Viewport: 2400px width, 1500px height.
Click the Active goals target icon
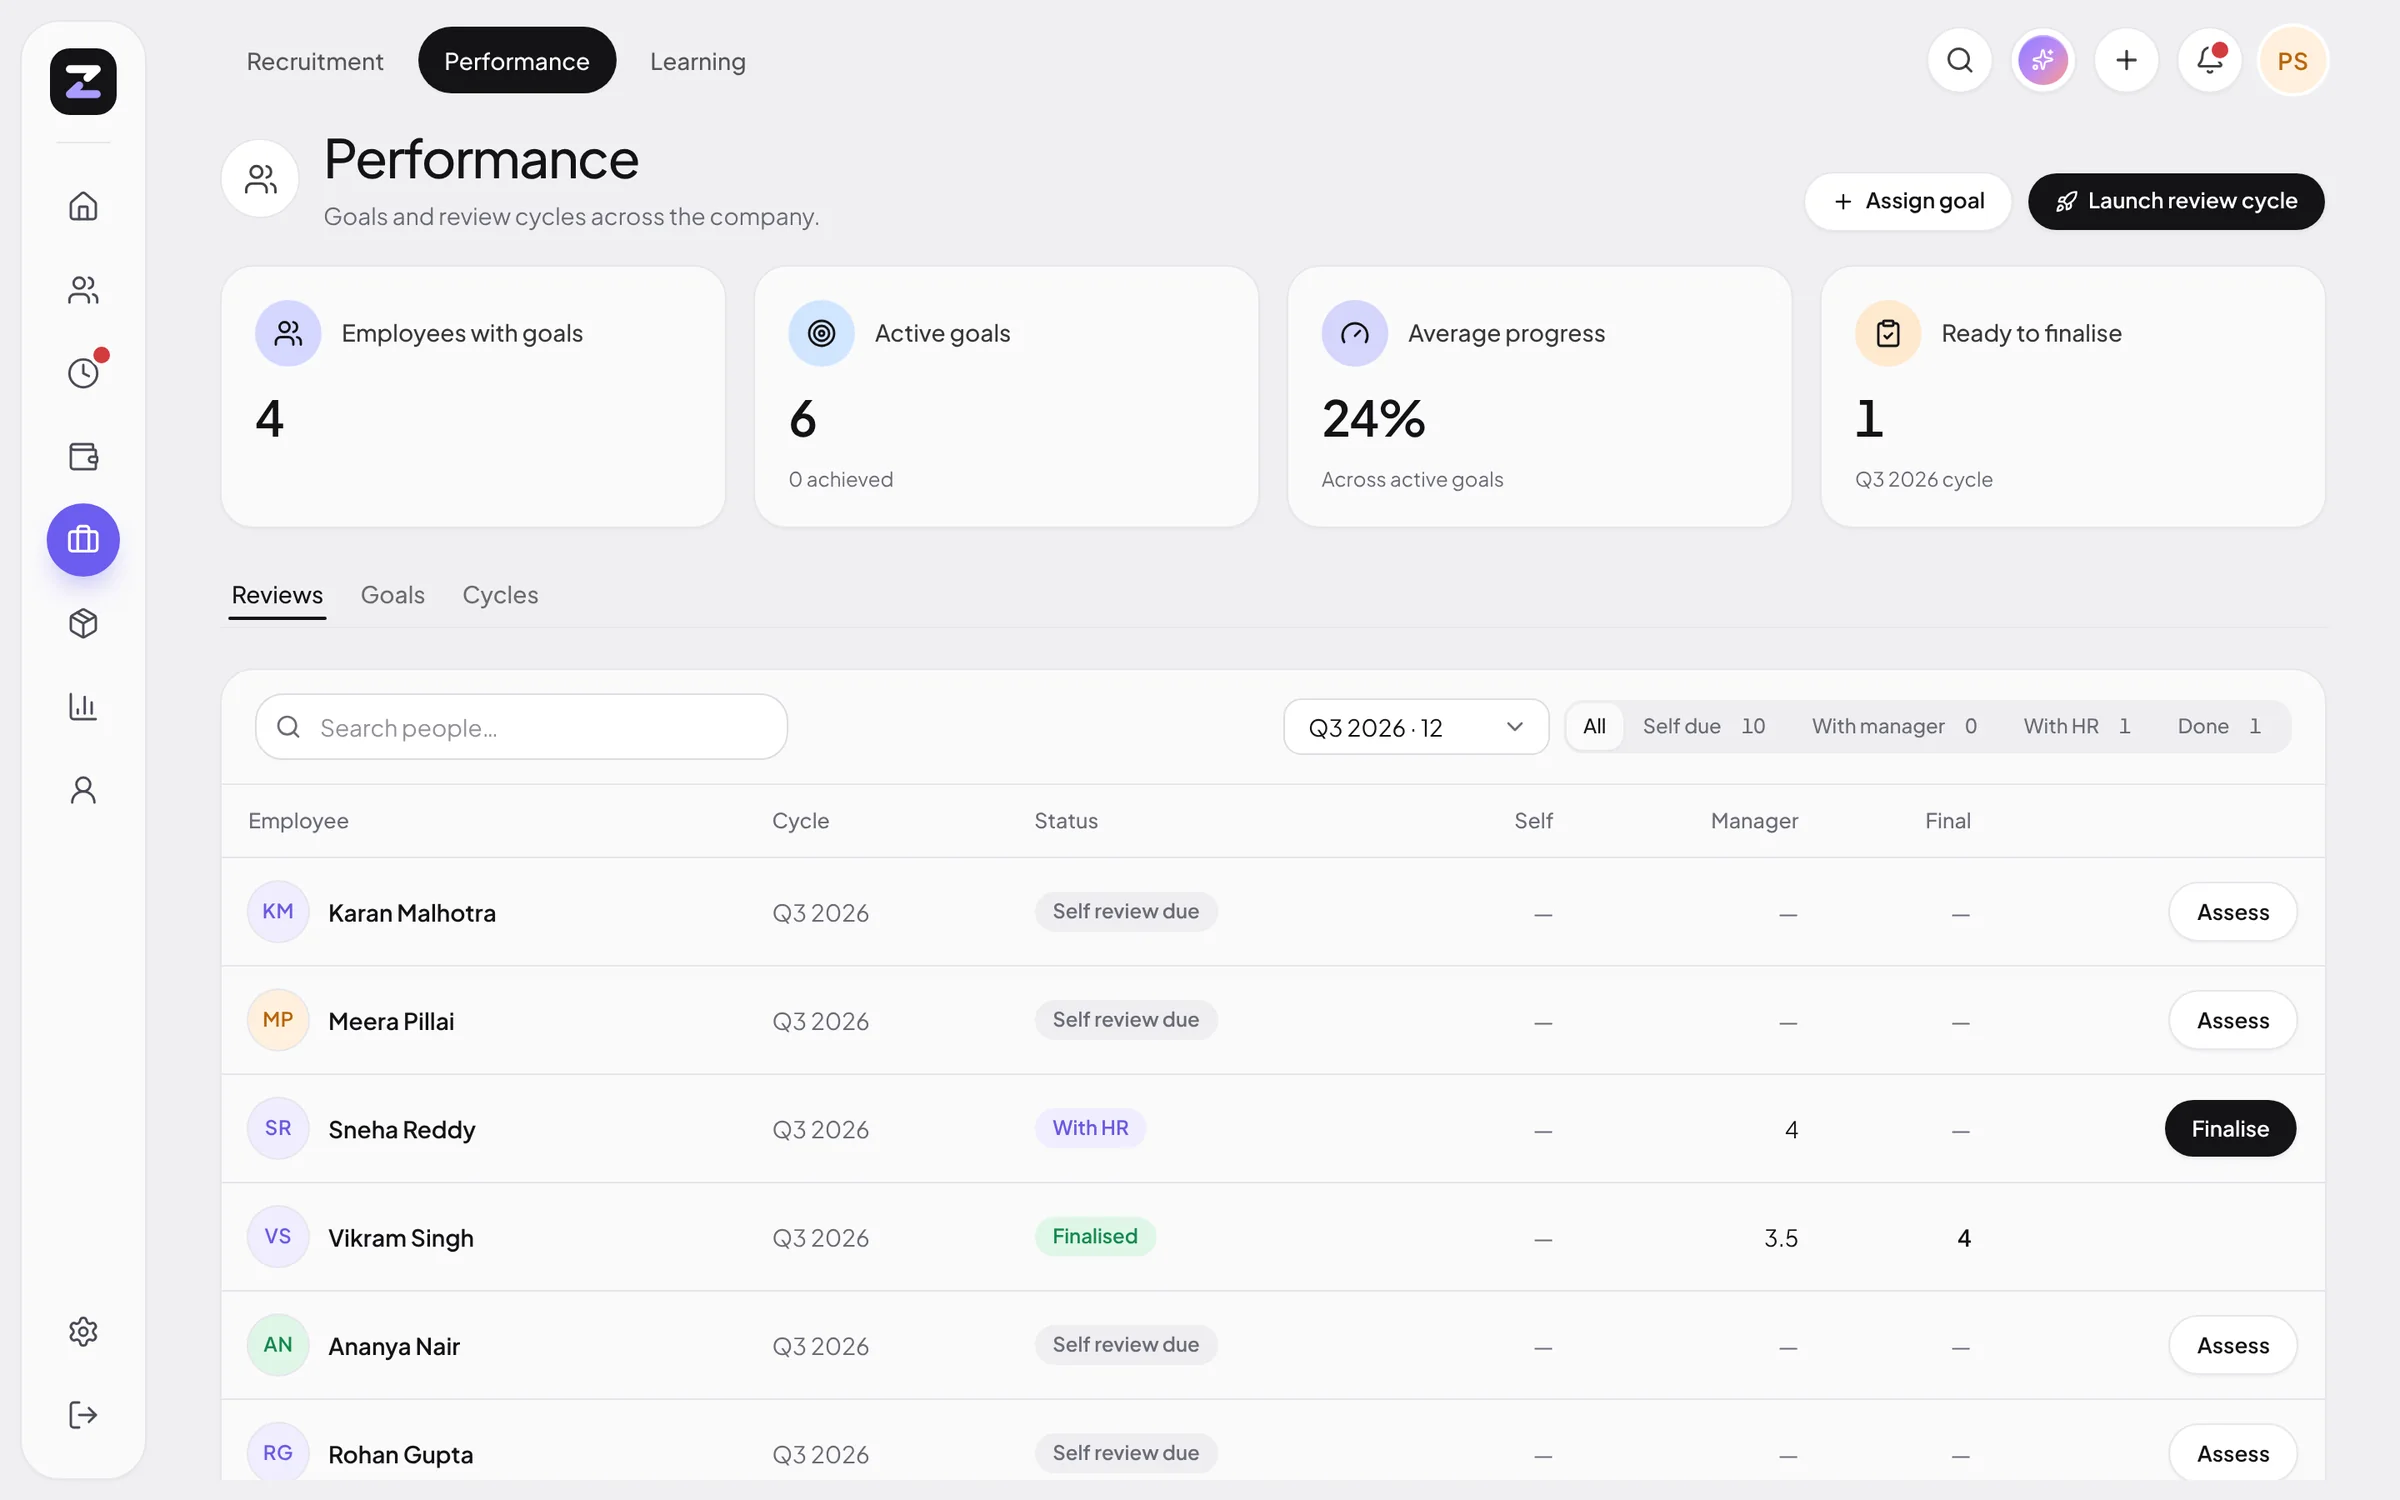[821, 333]
